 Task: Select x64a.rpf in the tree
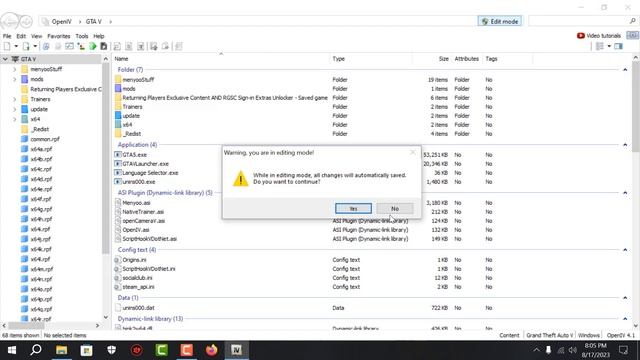(x=41, y=149)
